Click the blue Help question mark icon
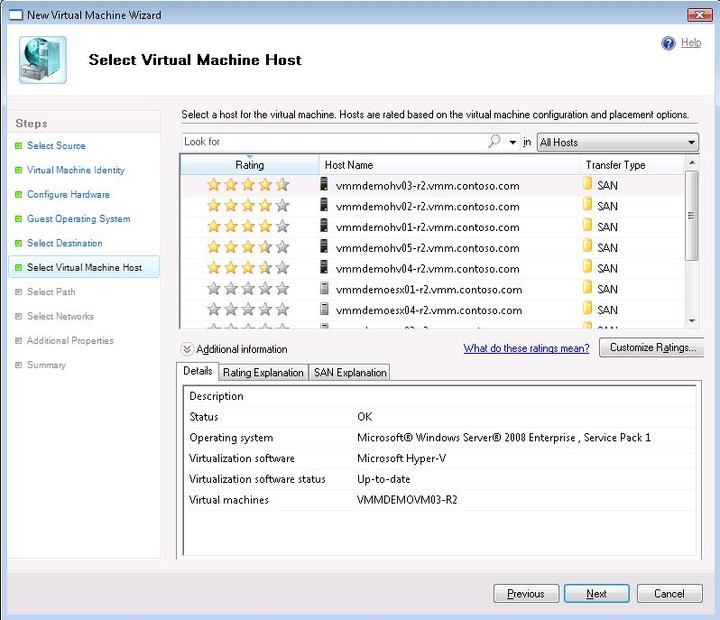 tap(668, 43)
